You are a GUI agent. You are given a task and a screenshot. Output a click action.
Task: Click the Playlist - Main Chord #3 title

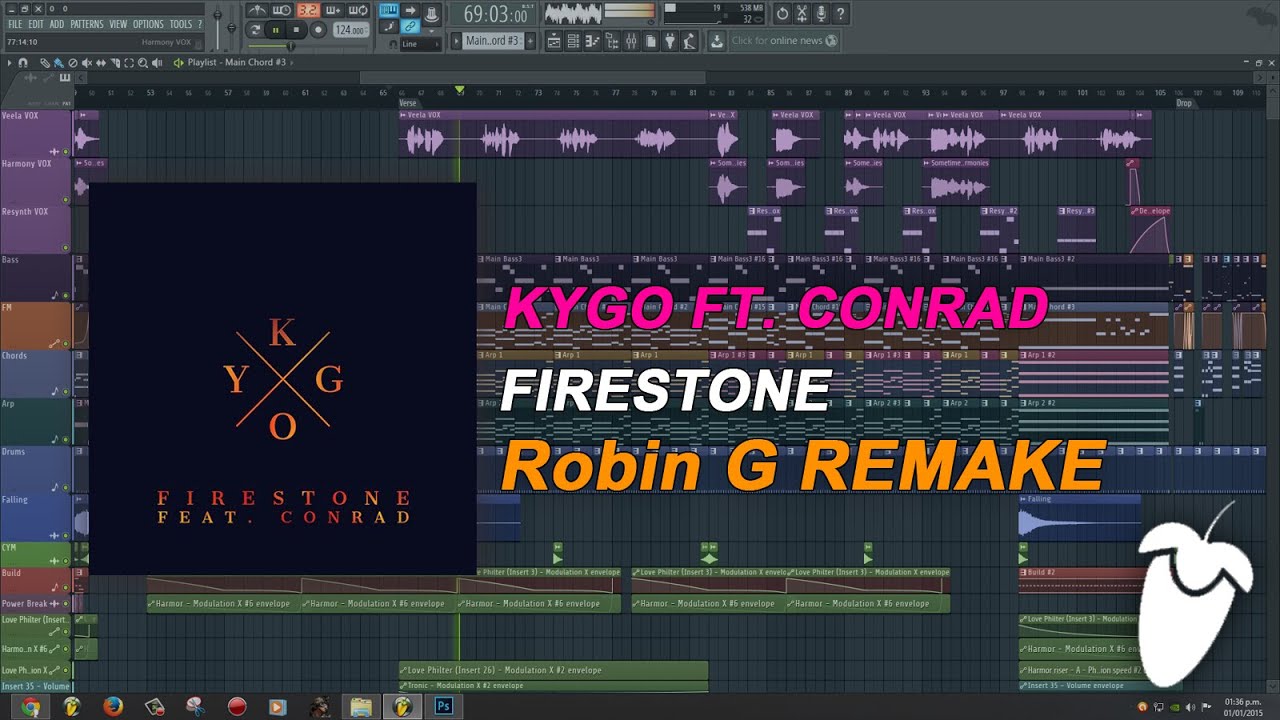click(x=236, y=62)
